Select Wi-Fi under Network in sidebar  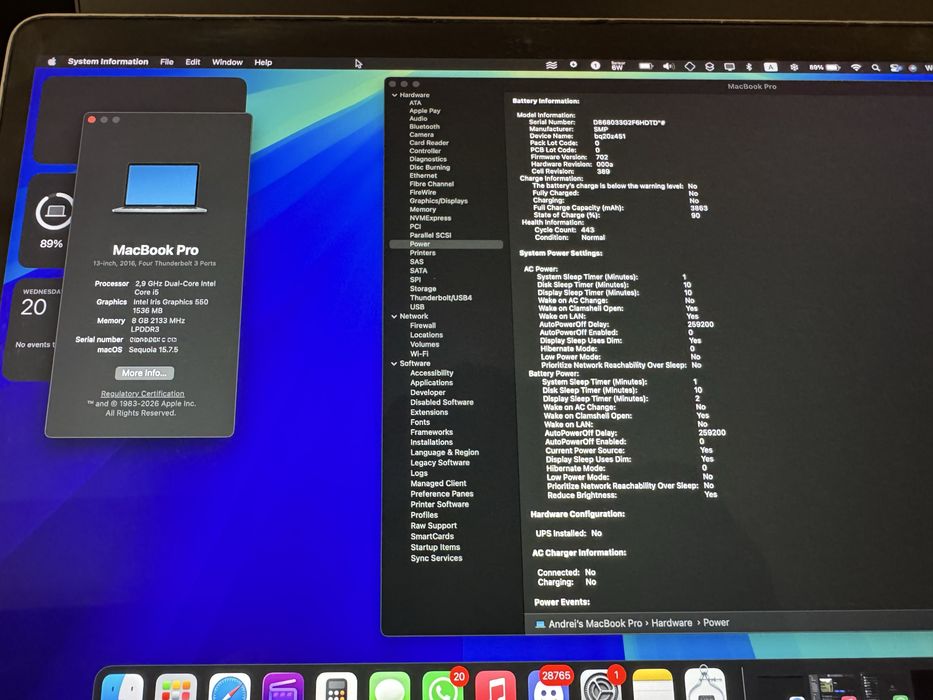coord(419,354)
